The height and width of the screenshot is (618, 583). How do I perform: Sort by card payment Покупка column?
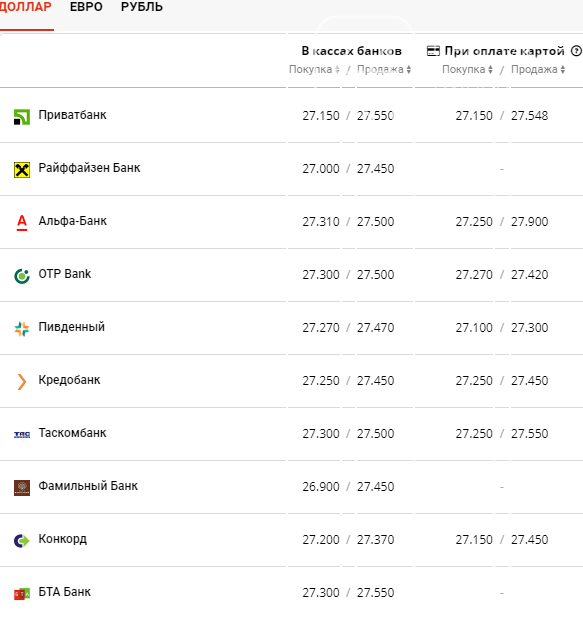(468, 69)
